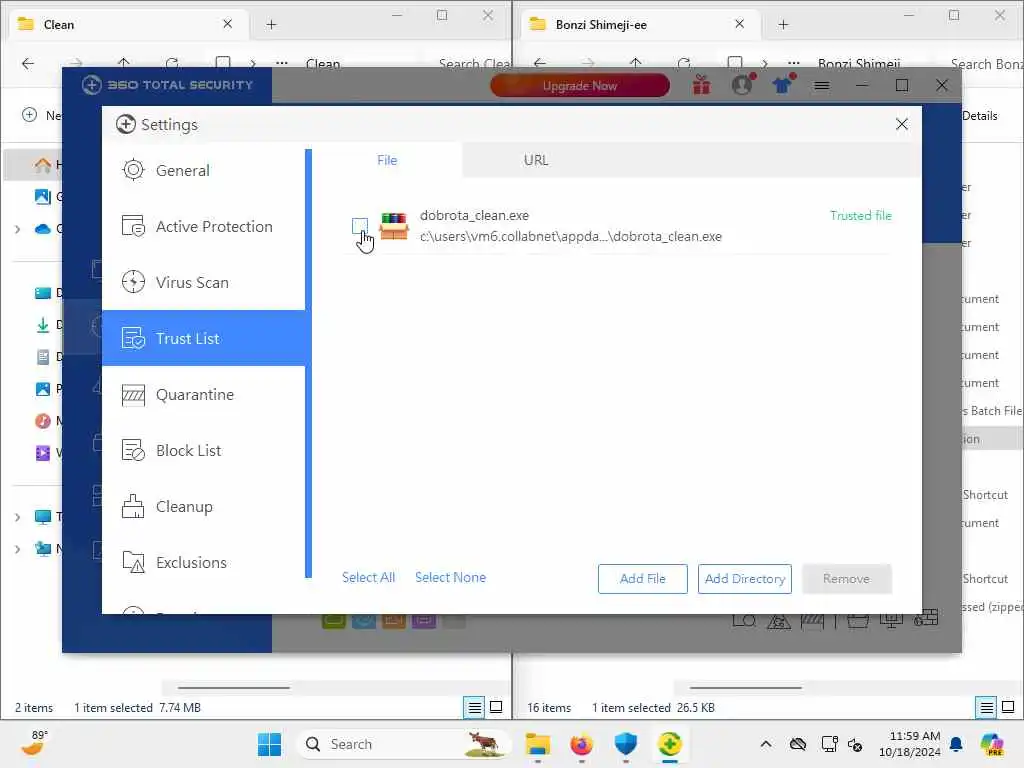Switch to the URL tab
The width and height of the screenshot is (1024, 768).
click(536, 160)
